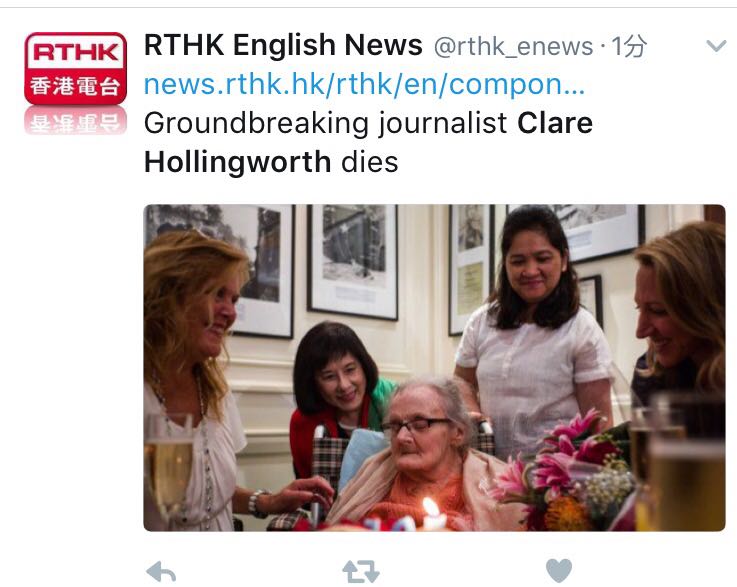Select the bold word Hollingworth
737x587 pixels.
[237, 162]
